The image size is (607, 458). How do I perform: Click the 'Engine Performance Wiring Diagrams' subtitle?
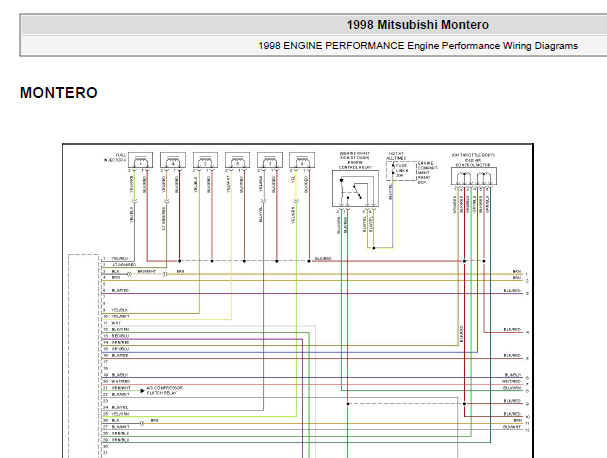pos(492,46)
